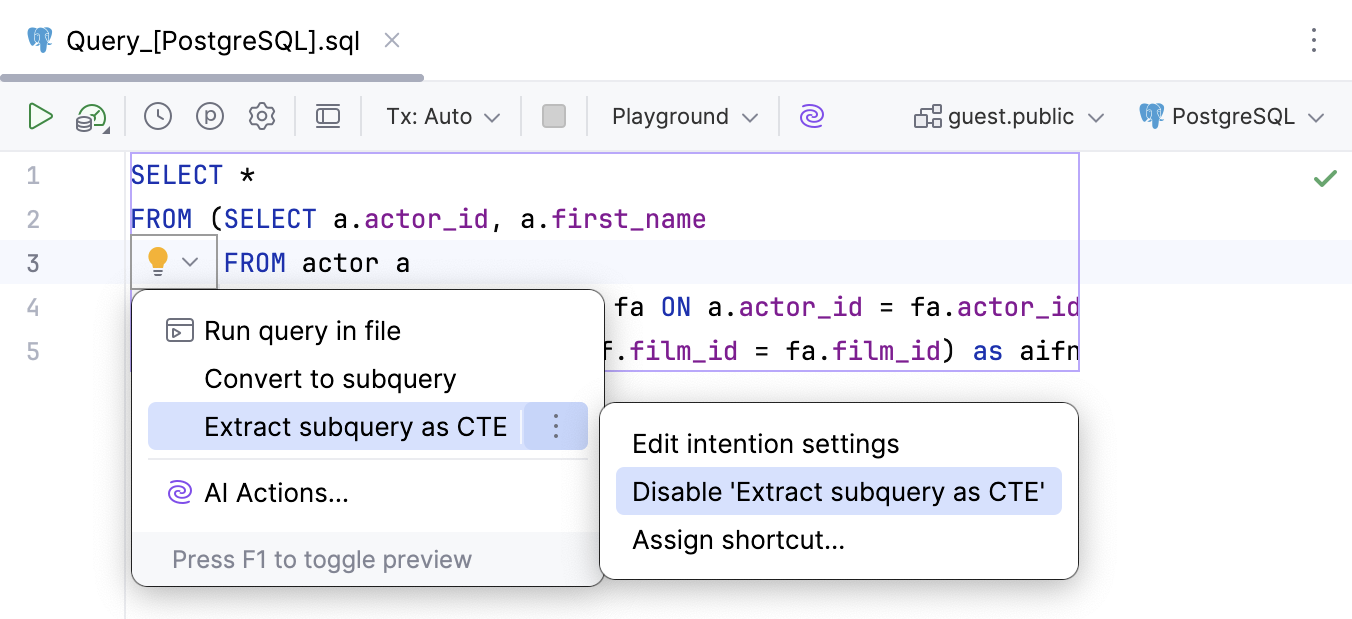Open the Tx: Auto transaction dropdown

click(x=442, y=117)
